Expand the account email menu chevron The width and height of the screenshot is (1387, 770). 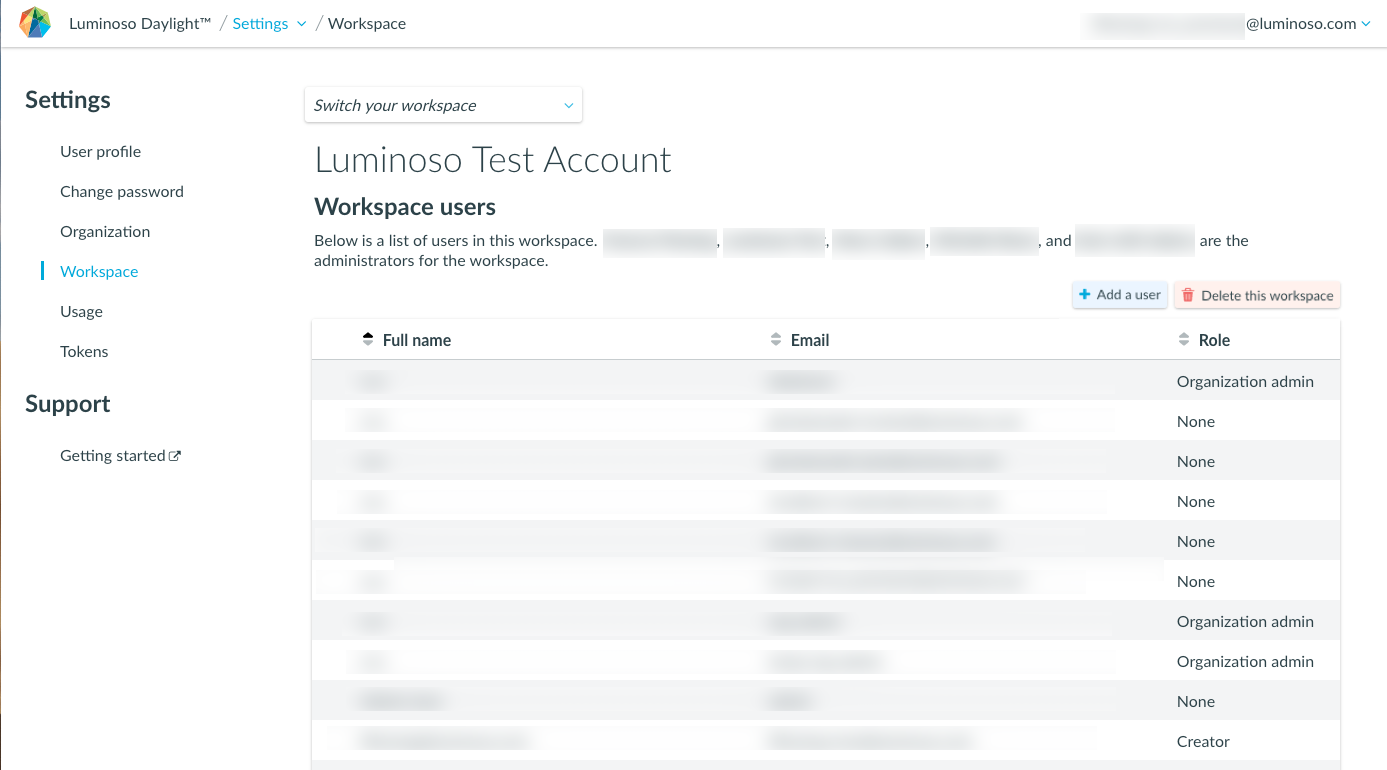point(1366,24)
